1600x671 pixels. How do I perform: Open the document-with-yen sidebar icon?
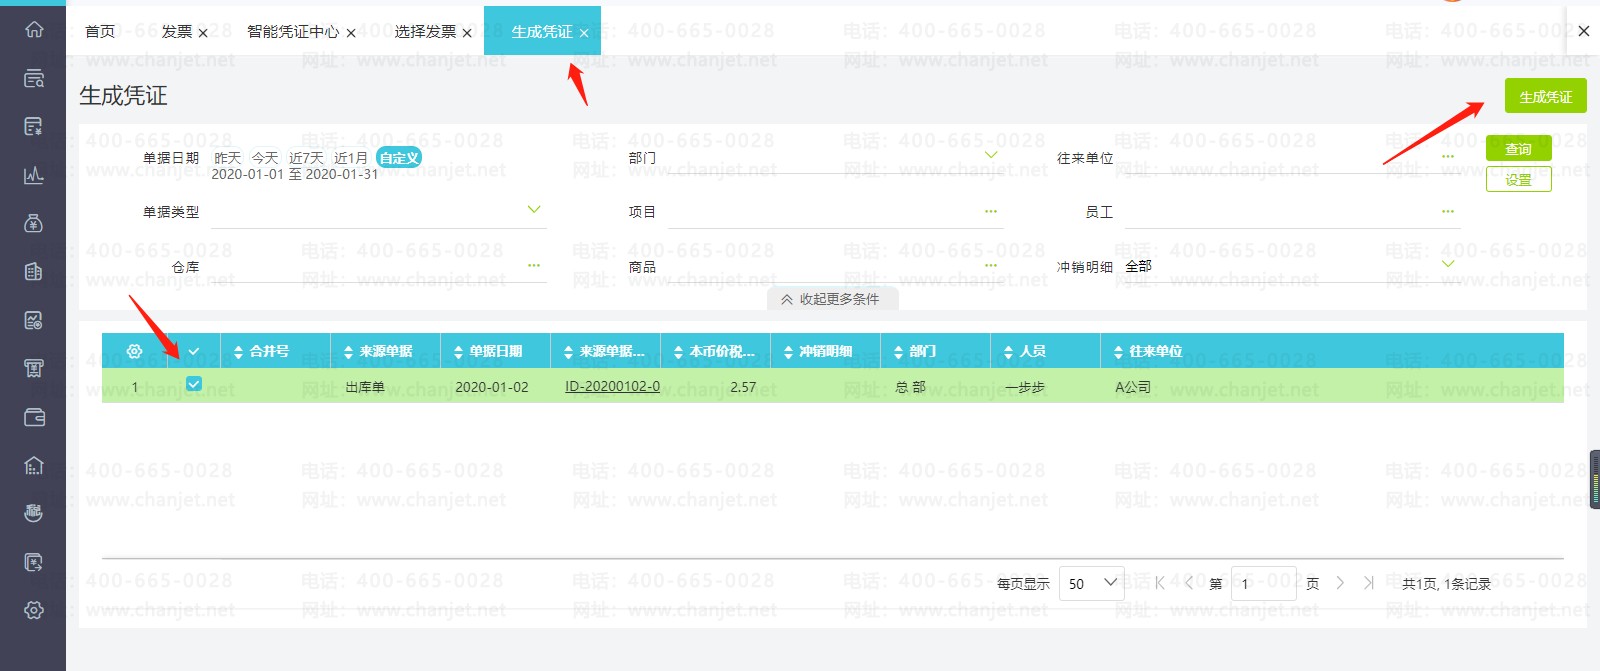point(34,126)
